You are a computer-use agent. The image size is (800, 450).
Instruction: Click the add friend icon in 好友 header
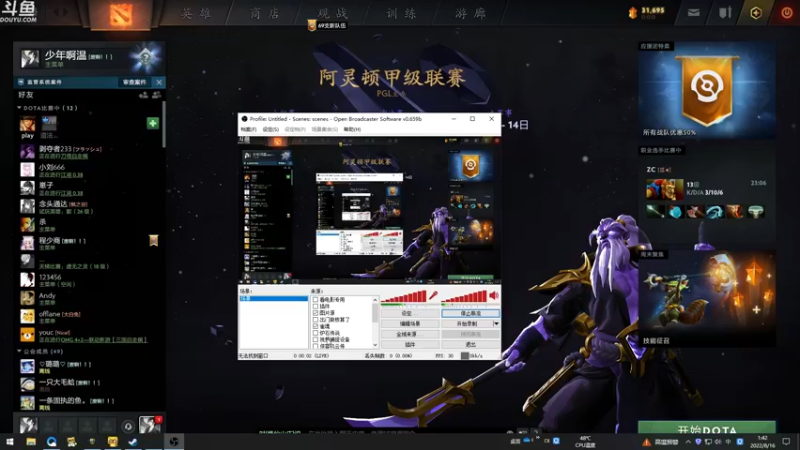tap(143, 95)
